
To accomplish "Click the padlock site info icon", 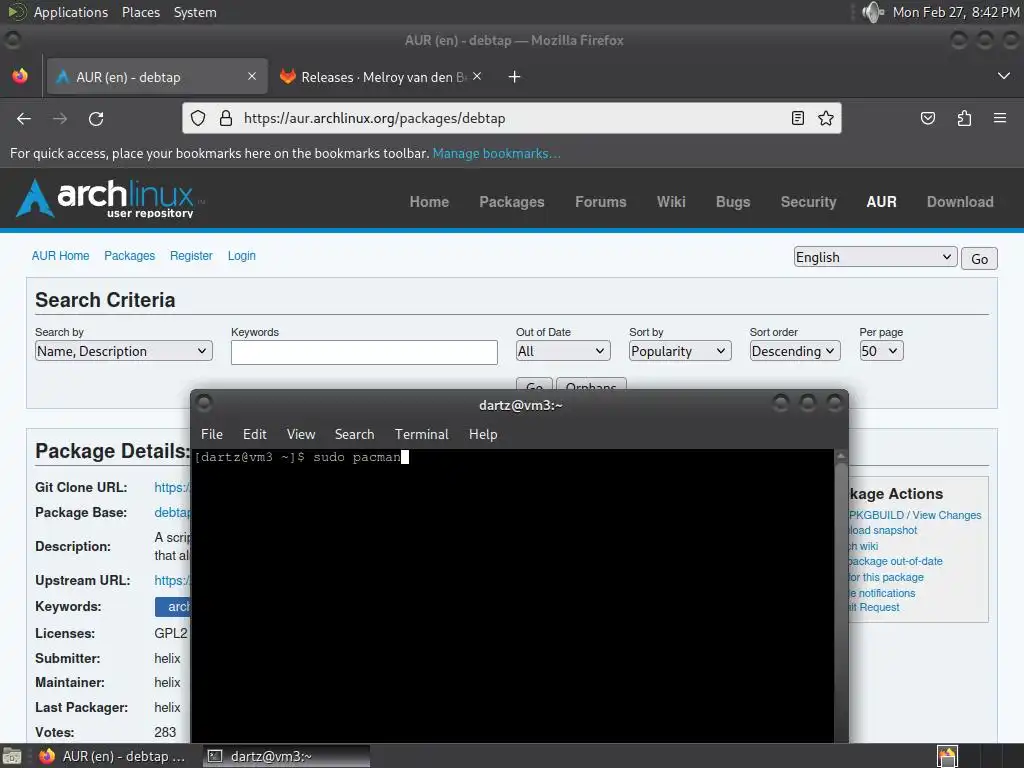I will (x=226, y=118).
